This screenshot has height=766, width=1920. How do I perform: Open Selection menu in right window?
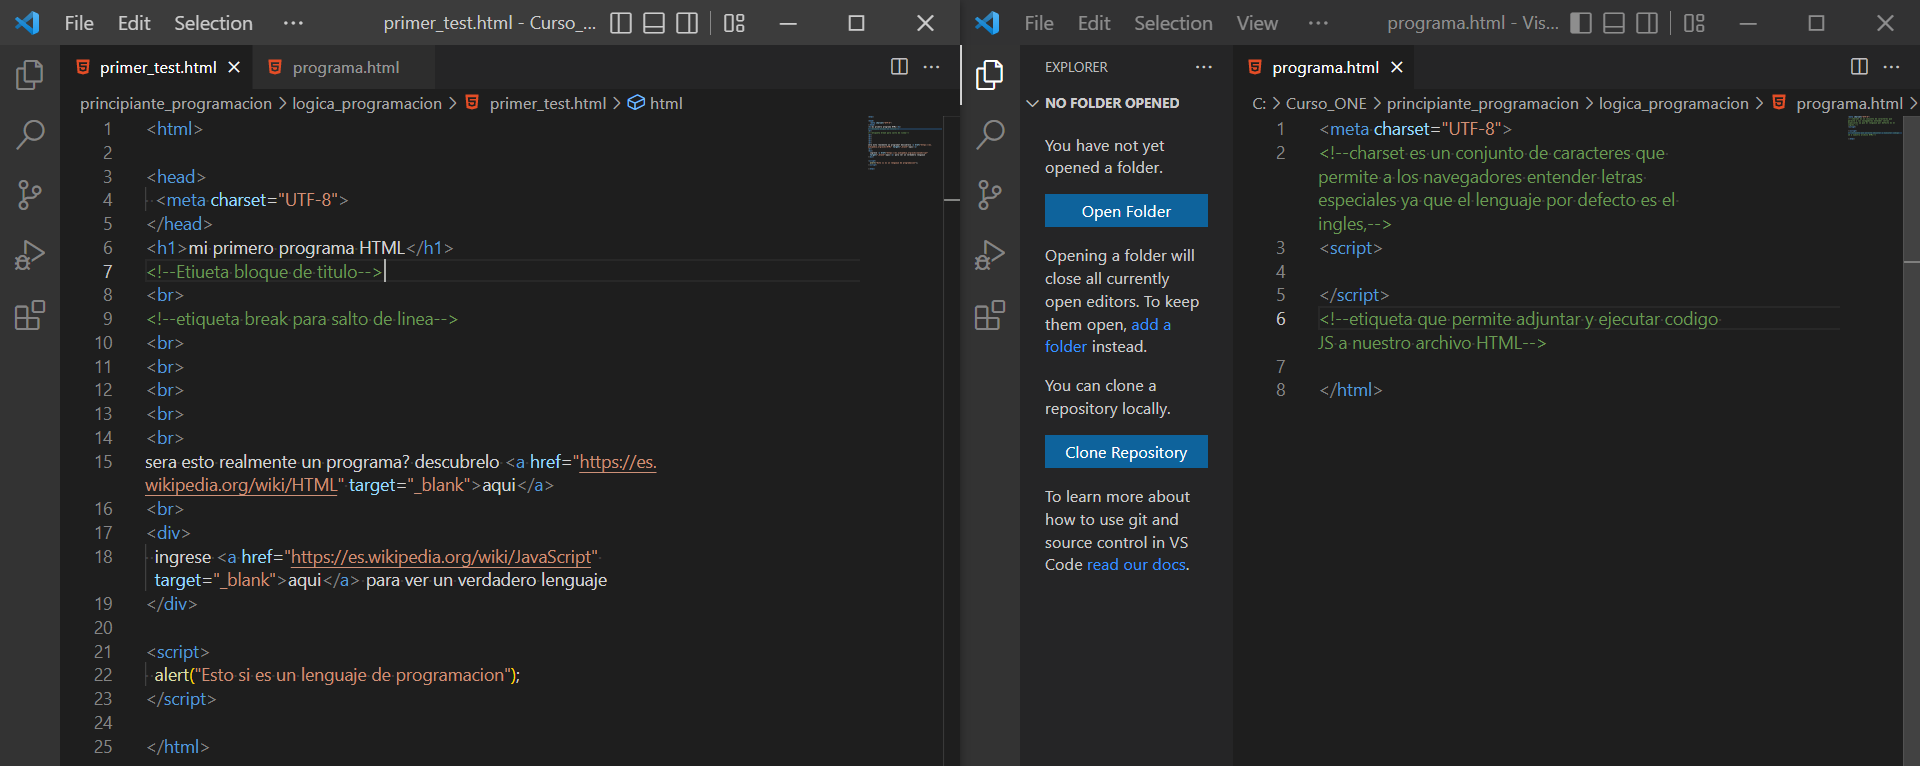[1173, 23]
